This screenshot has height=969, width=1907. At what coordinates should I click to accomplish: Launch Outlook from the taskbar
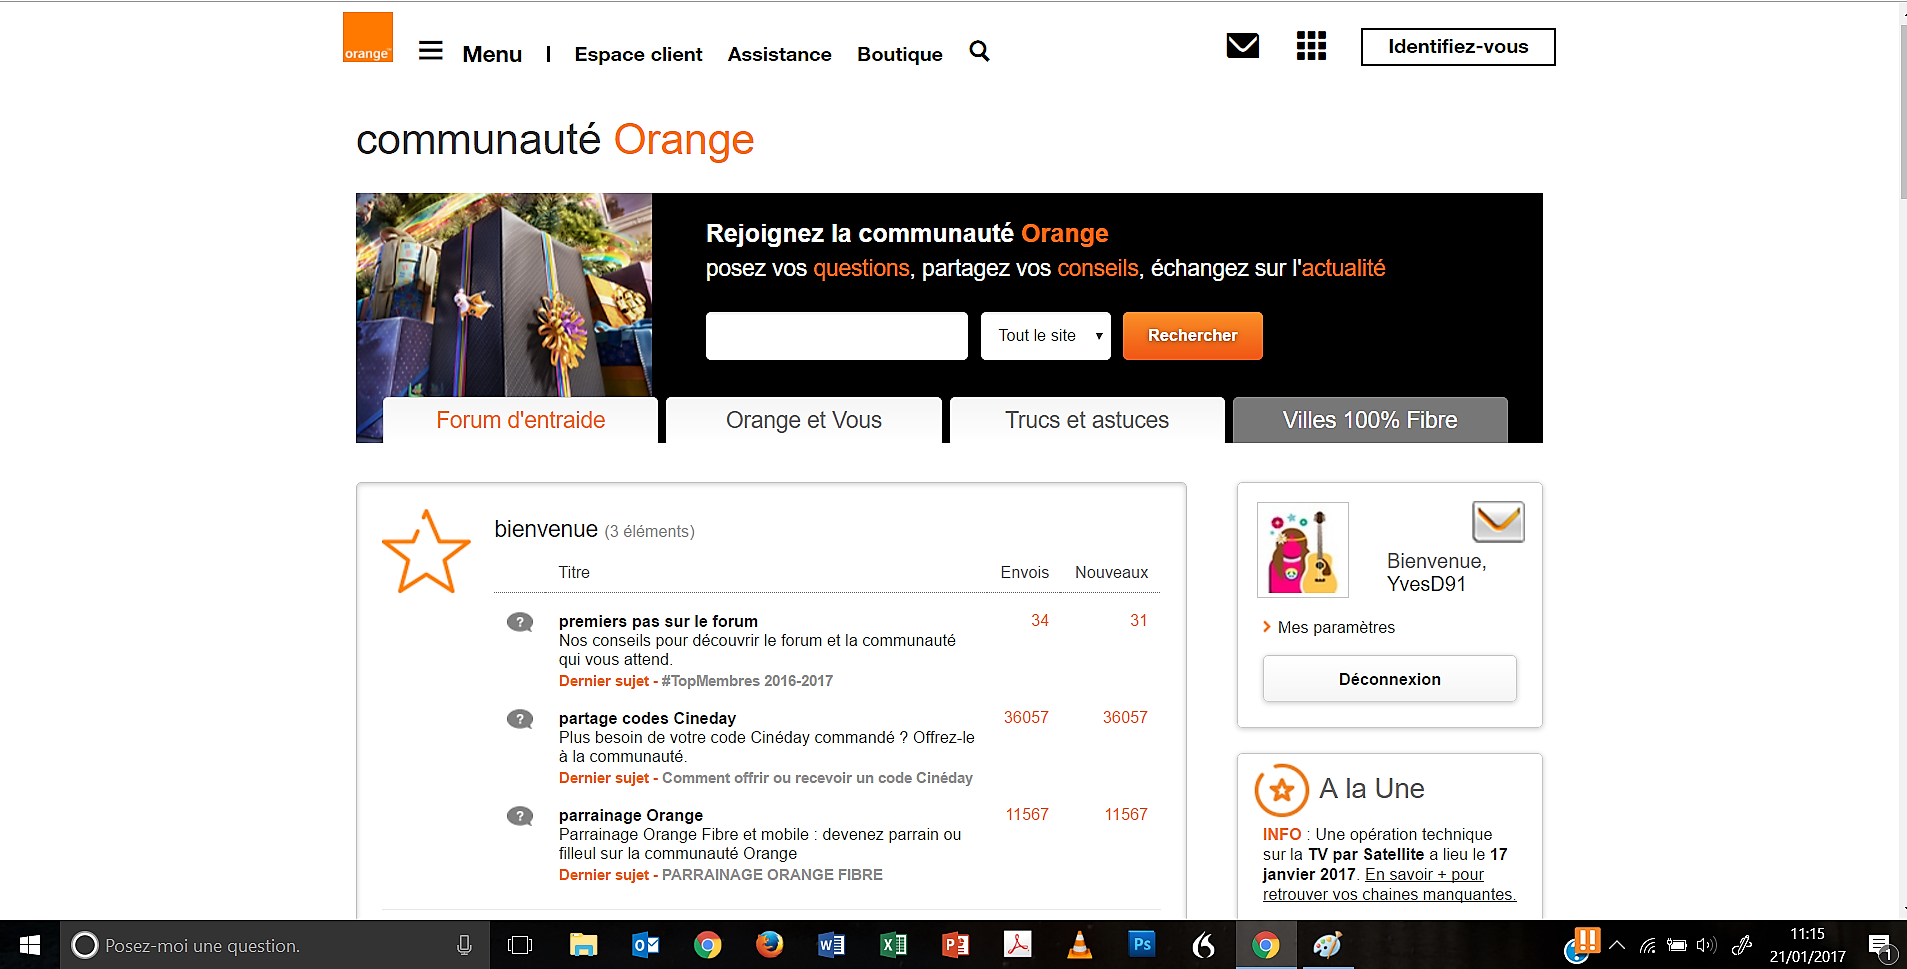point(646,945)
